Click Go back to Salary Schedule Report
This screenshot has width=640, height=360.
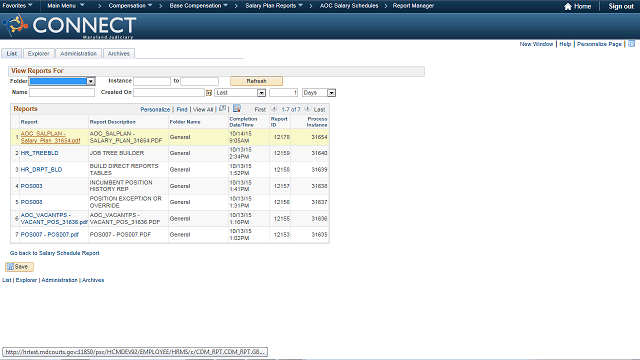tap(54, 253)
